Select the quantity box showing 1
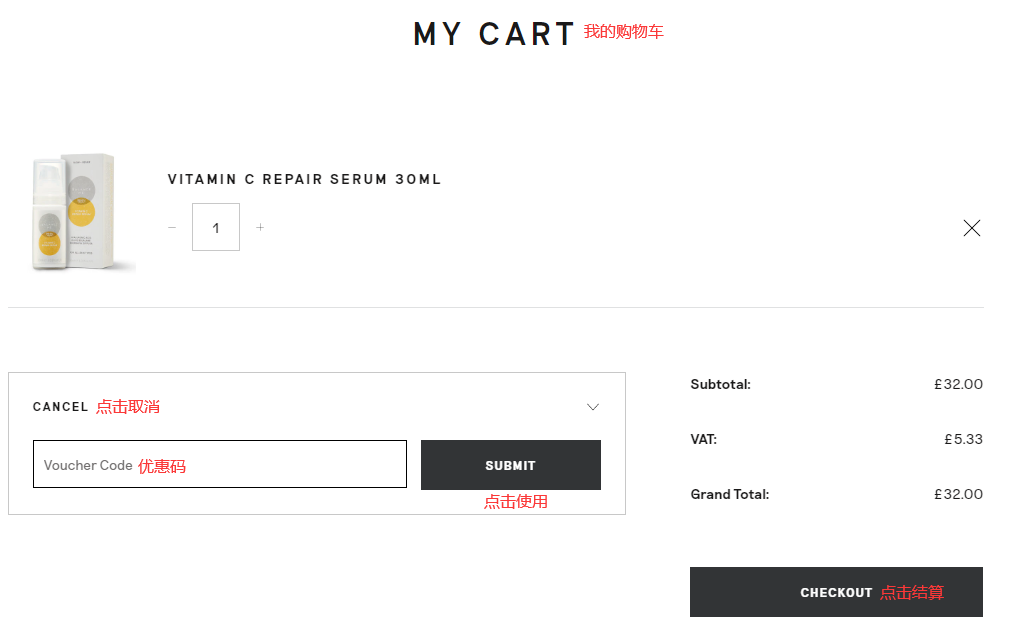Image resolution: width=1014 pixels, height=627 pixels. (x=216, y=227)
